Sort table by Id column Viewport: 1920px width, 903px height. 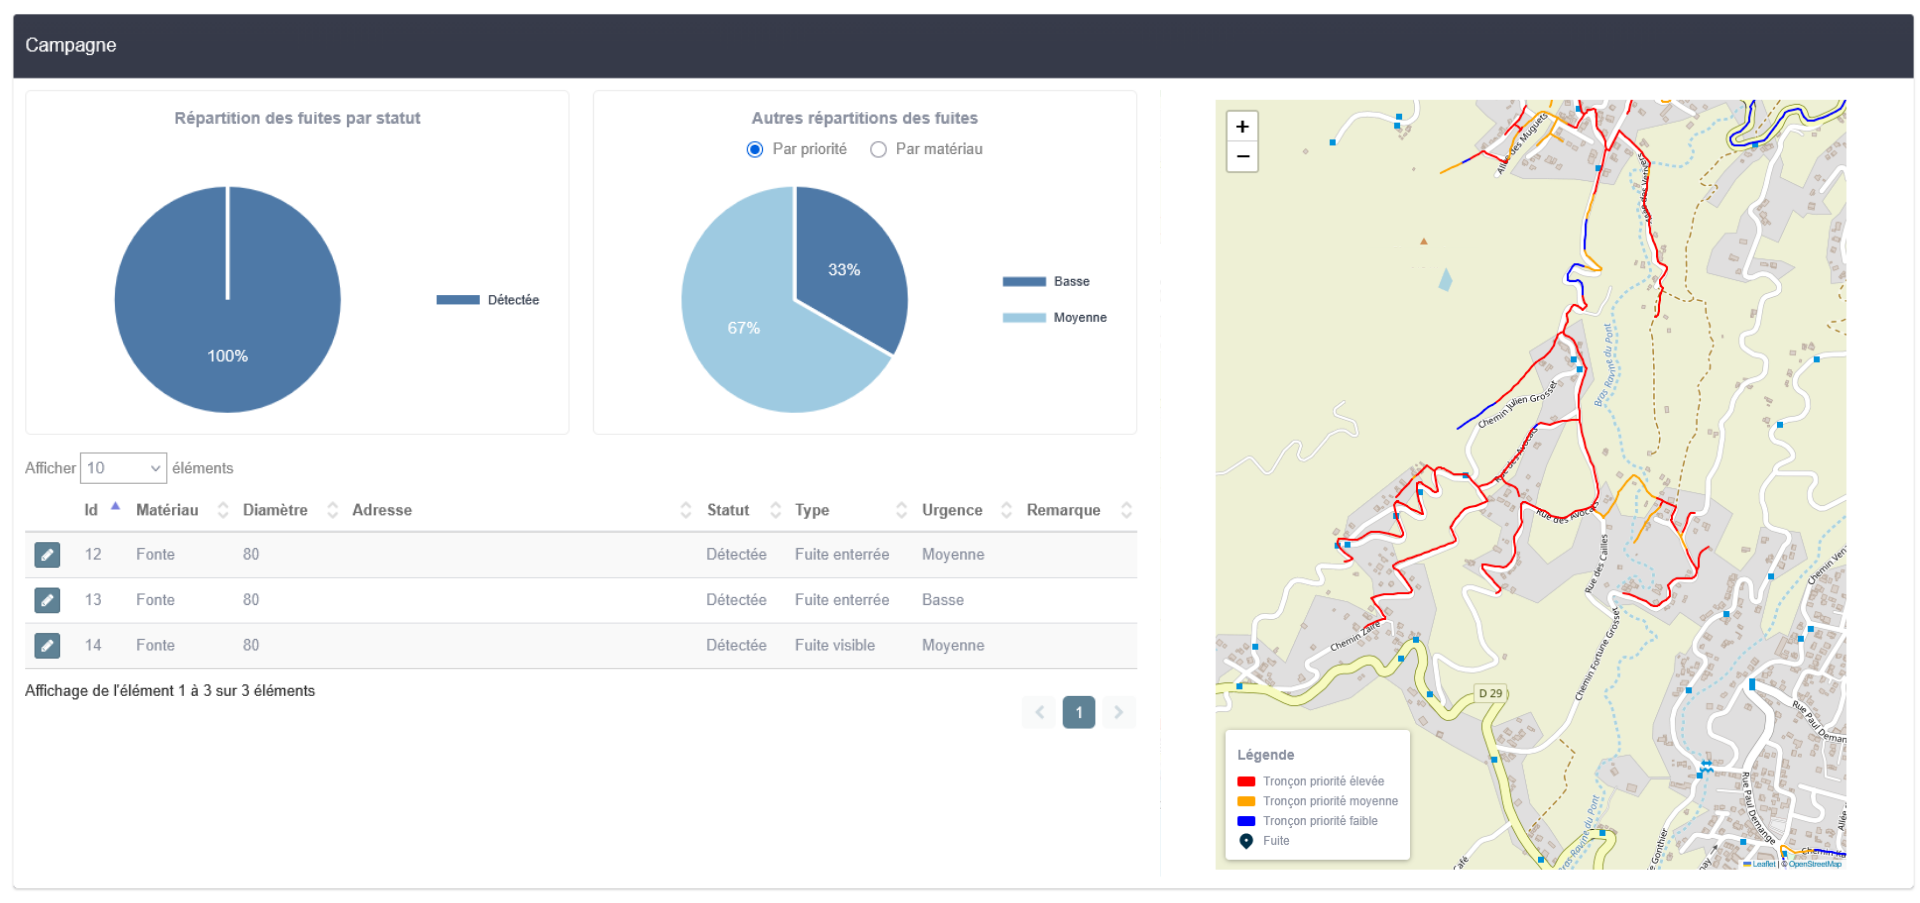[102, 510]
